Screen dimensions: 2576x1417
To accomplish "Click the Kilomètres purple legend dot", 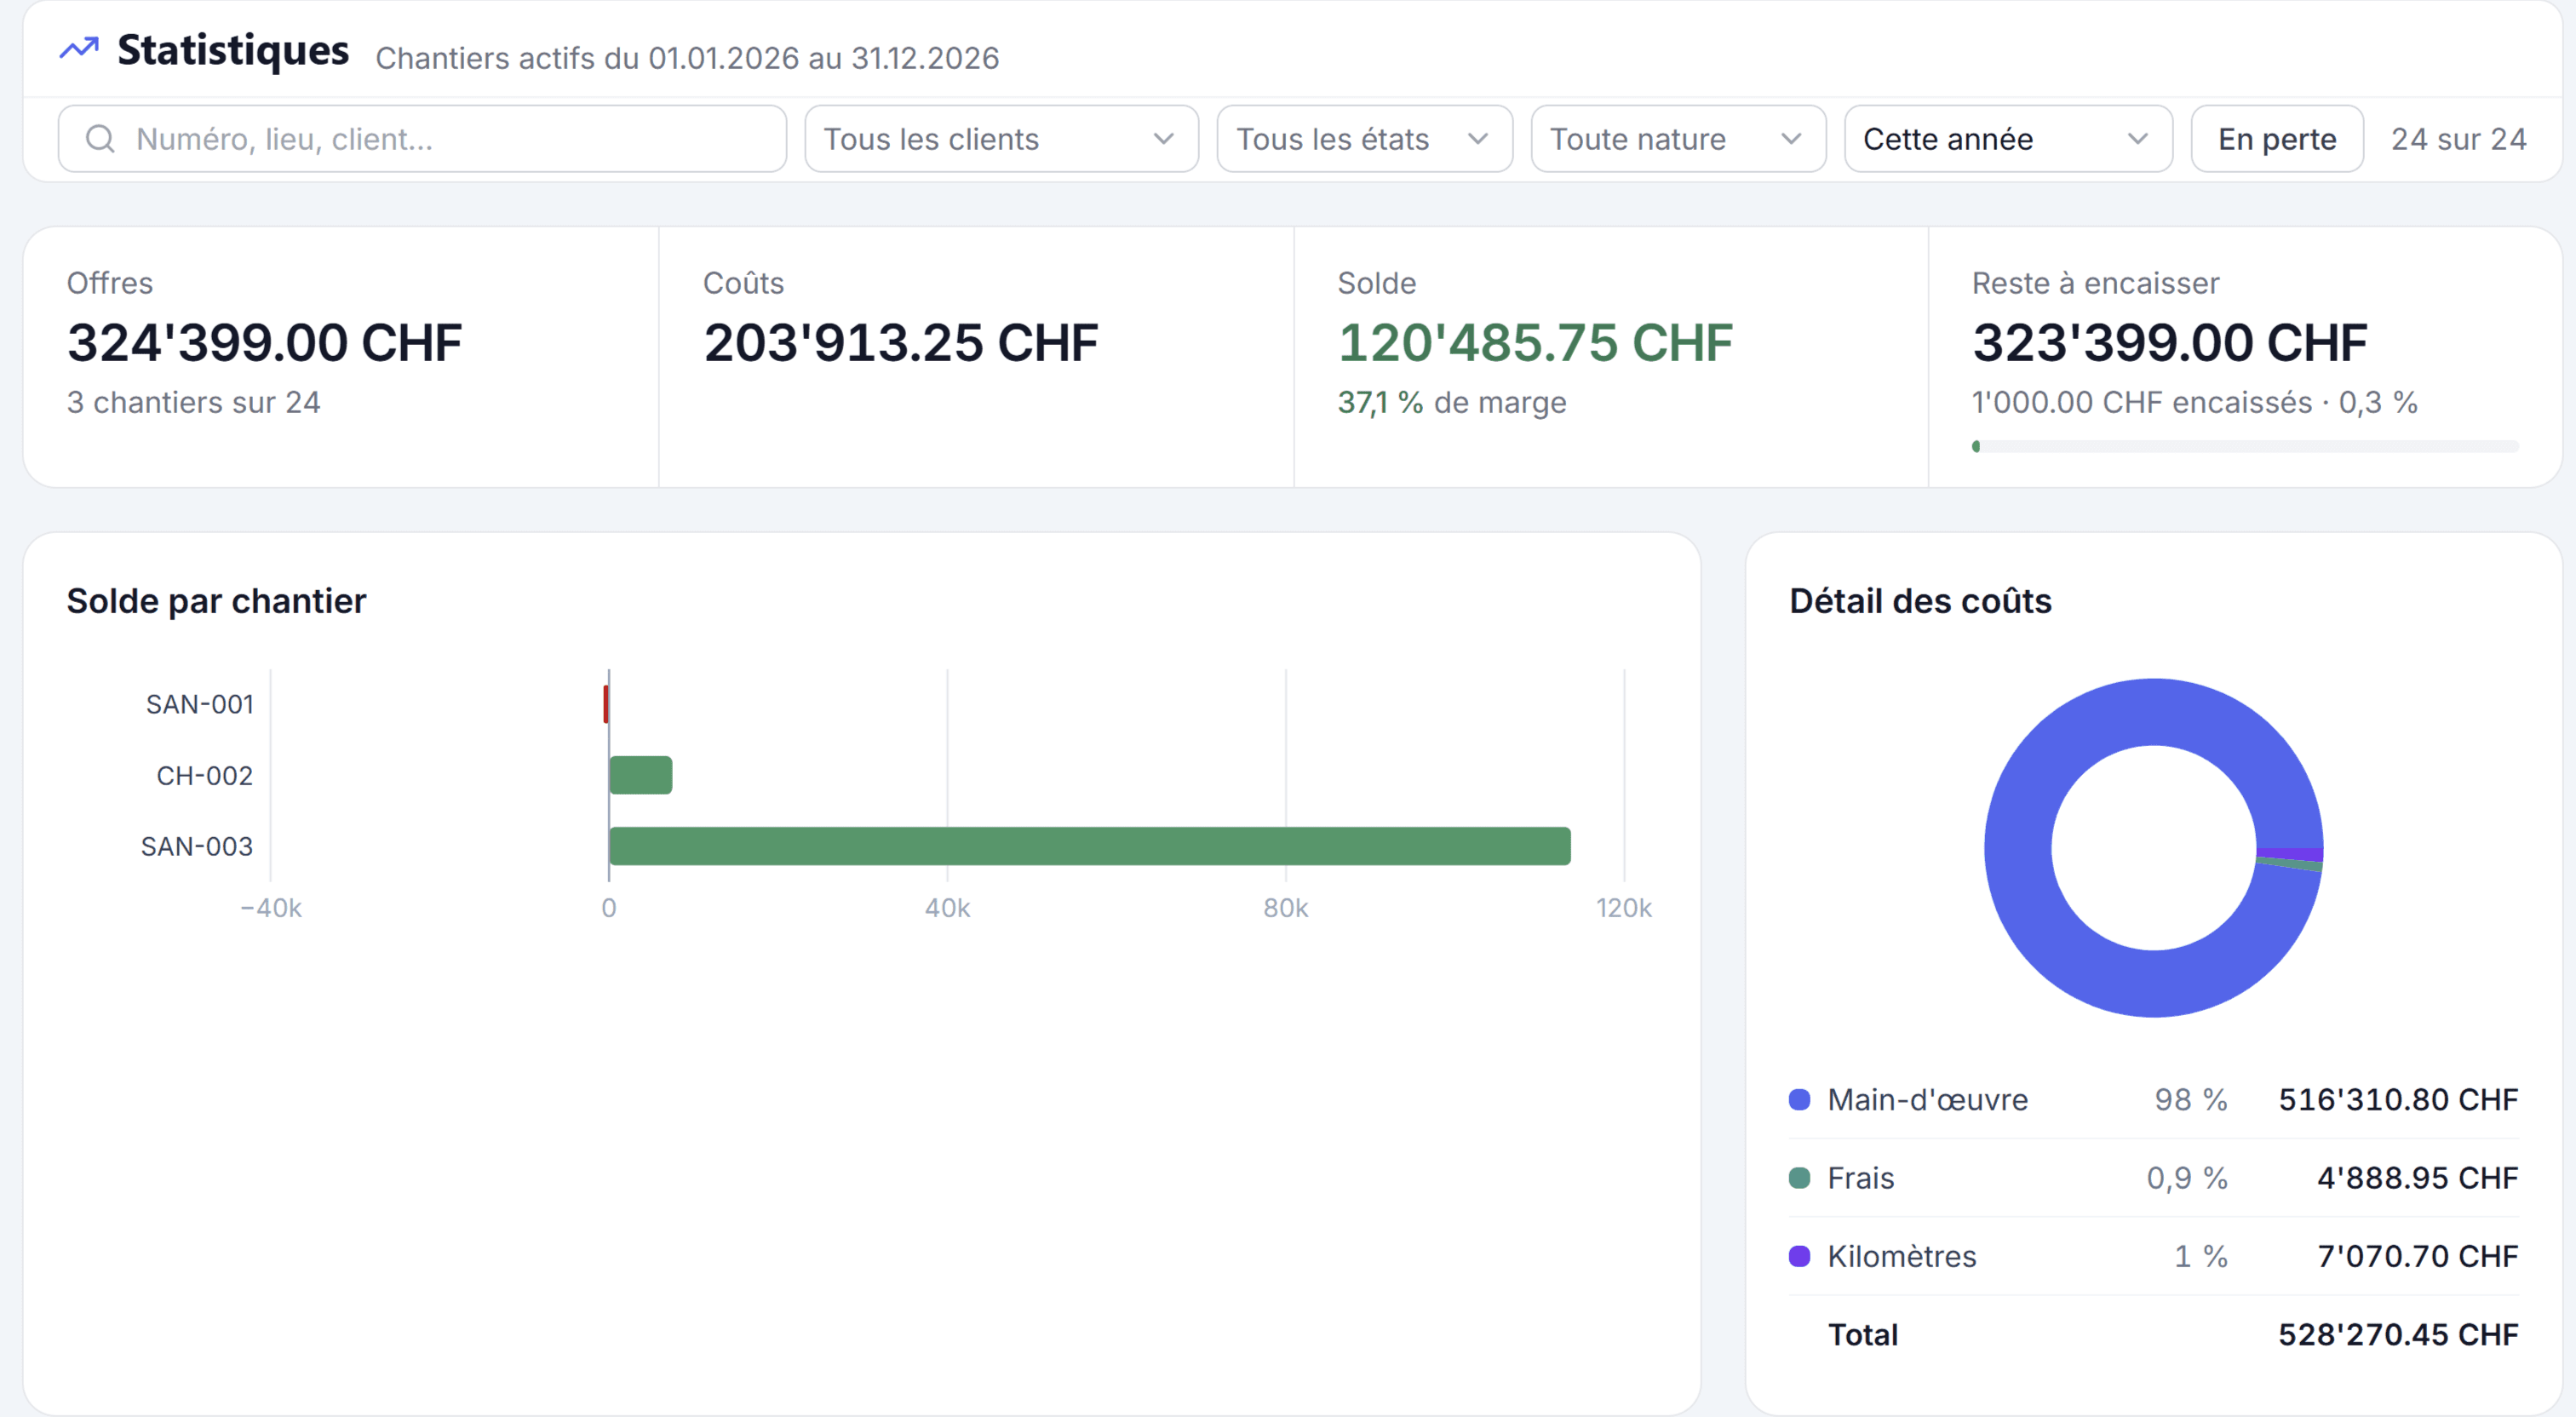I will pyautogui.click(x=1799, y=1255).
